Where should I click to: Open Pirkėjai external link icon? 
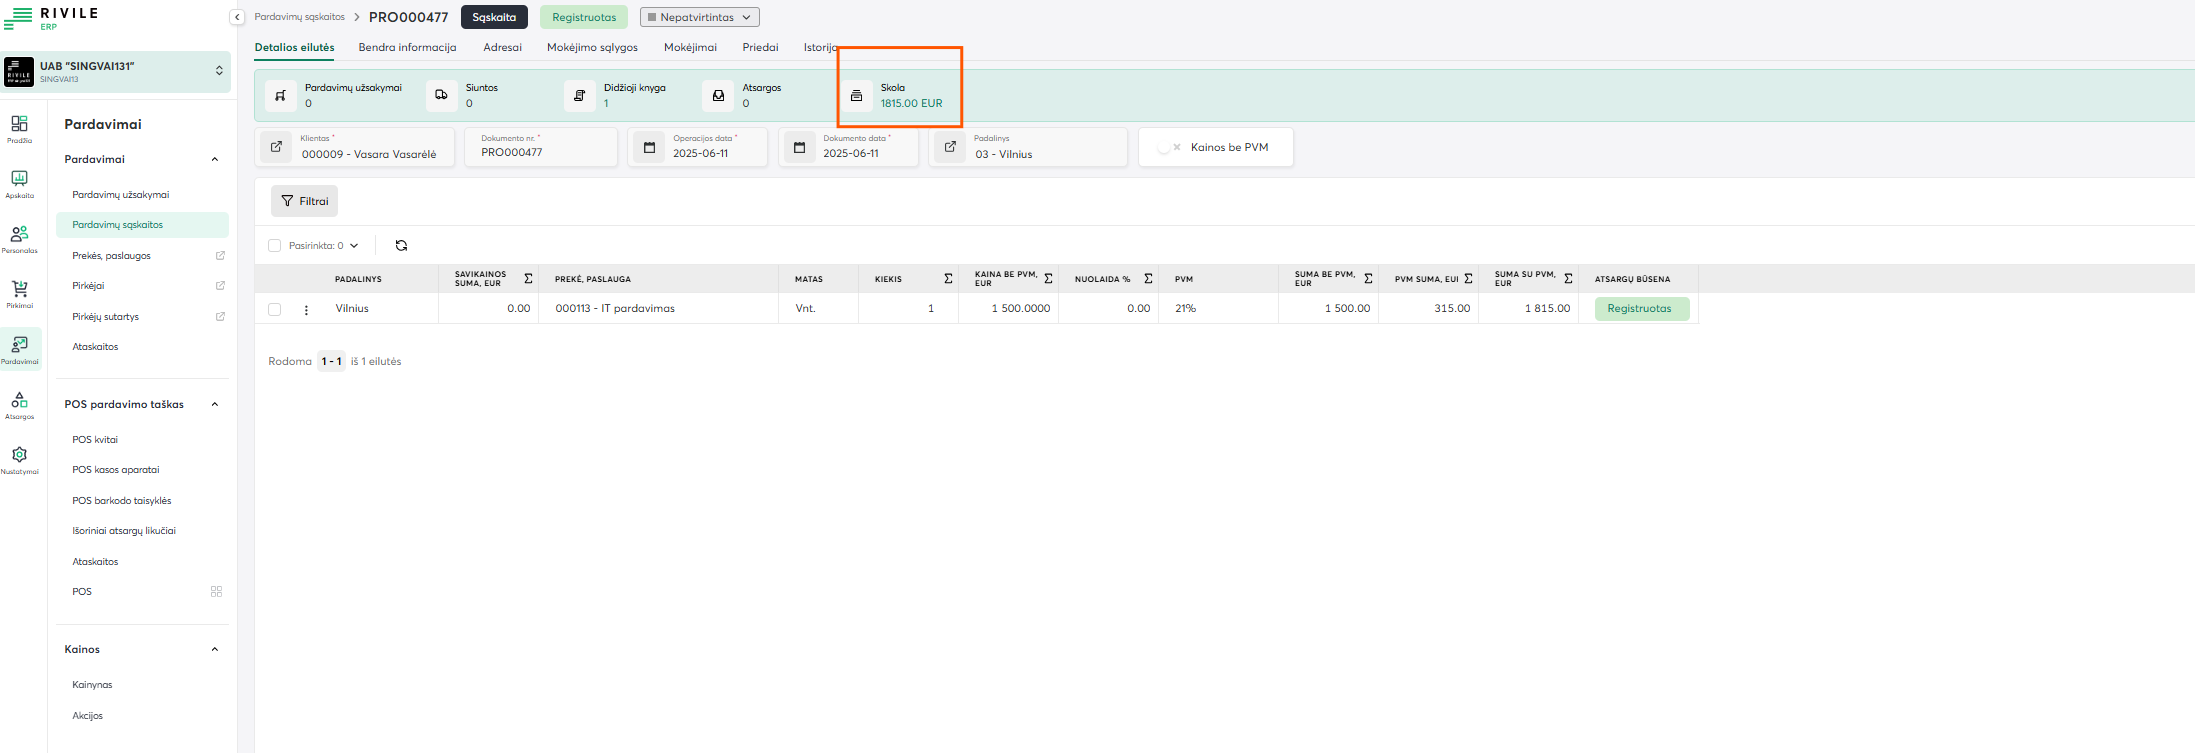click(220, 286)
